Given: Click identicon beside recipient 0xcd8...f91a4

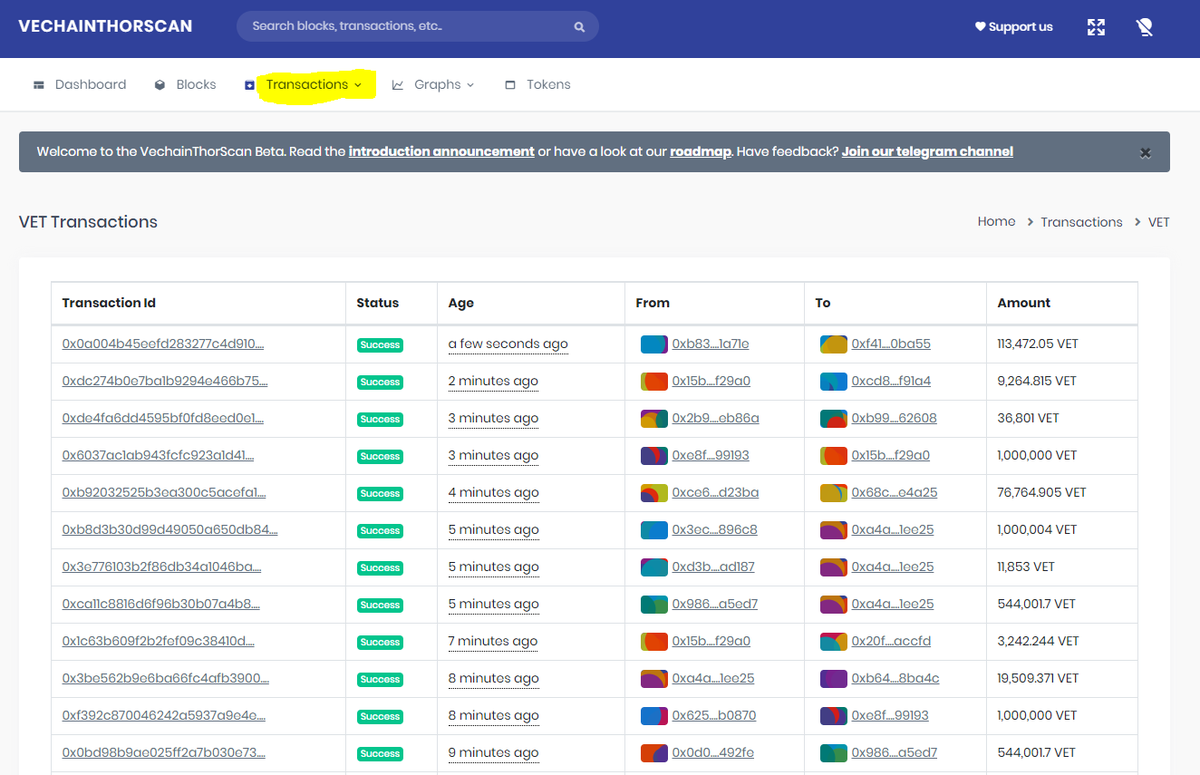Looking at the screenshot, I should (x=834, y=381).
